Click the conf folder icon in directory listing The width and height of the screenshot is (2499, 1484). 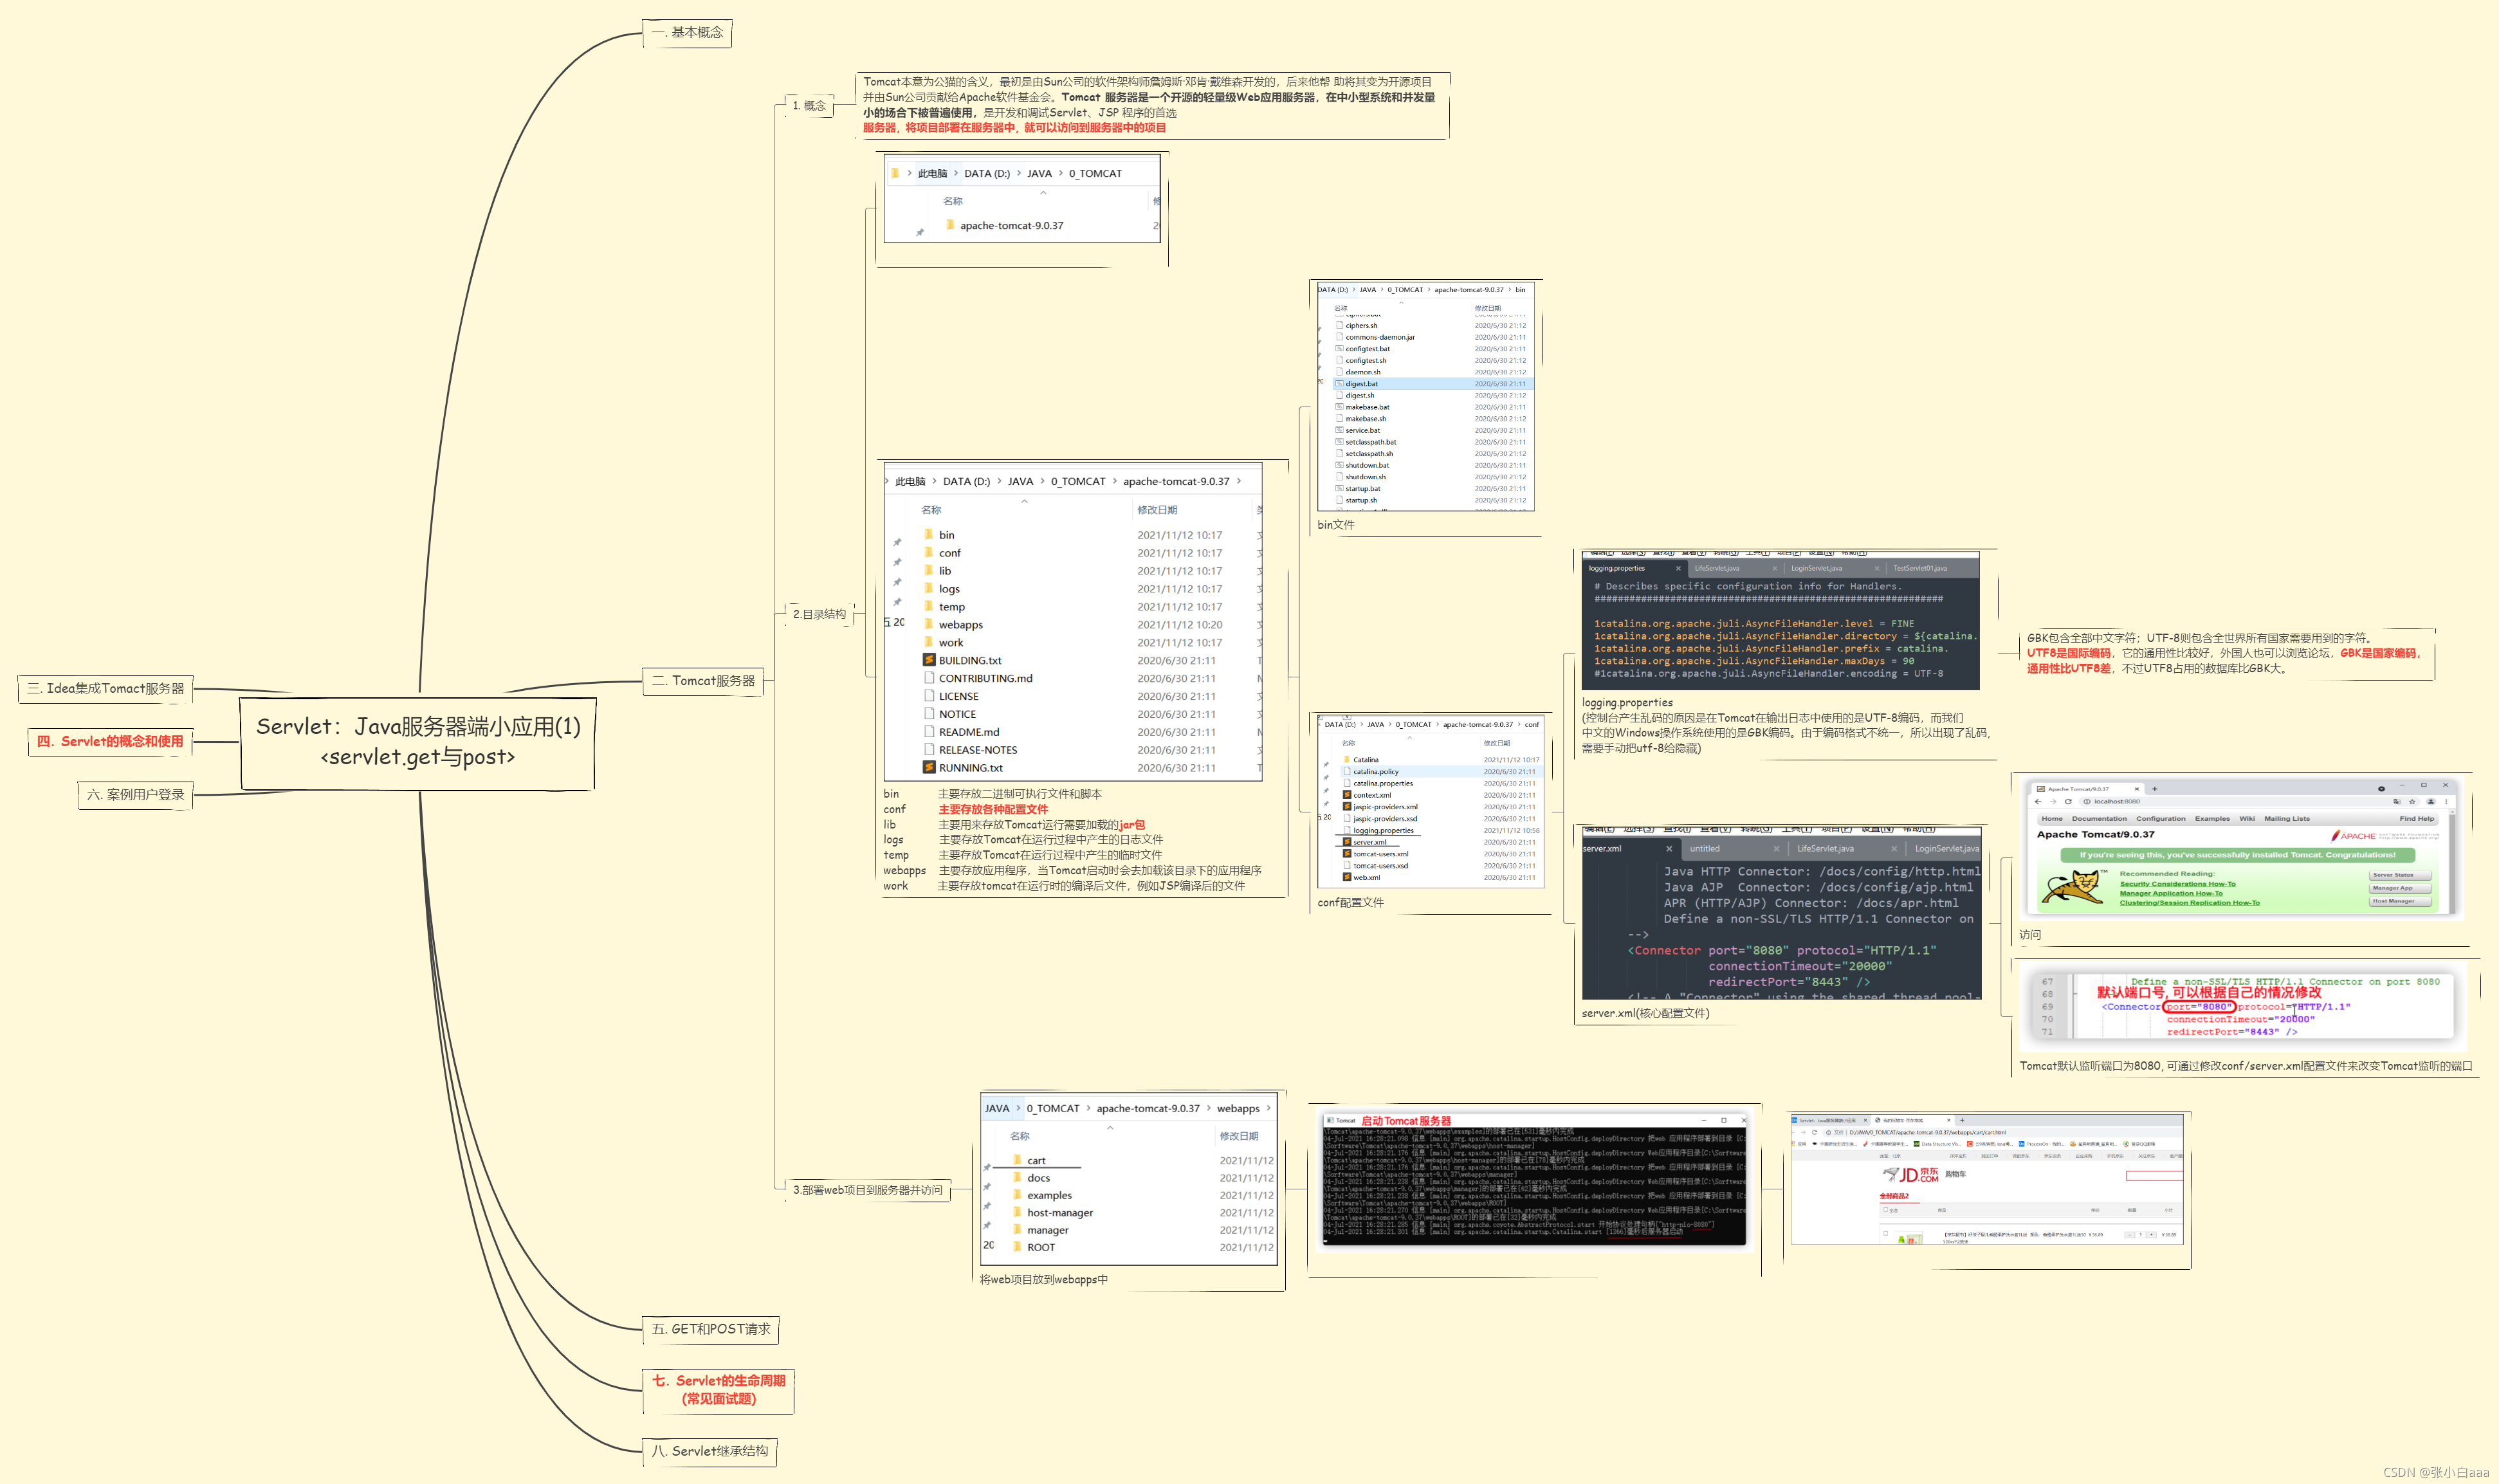click(928, 552)
